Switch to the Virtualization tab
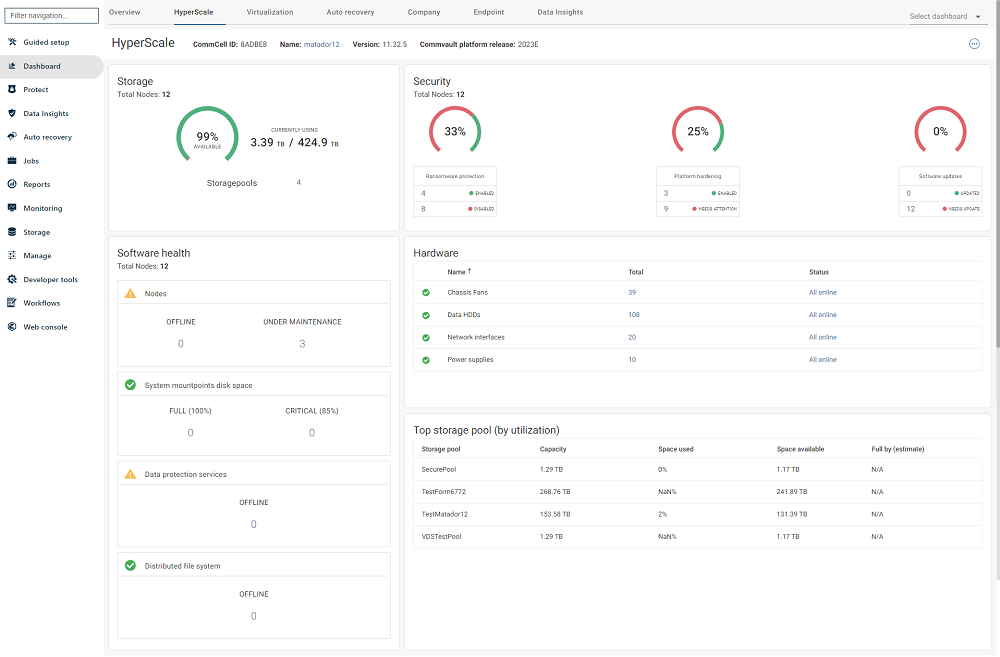Viewport: 1000px width, 657px height. tap(272, 12)
